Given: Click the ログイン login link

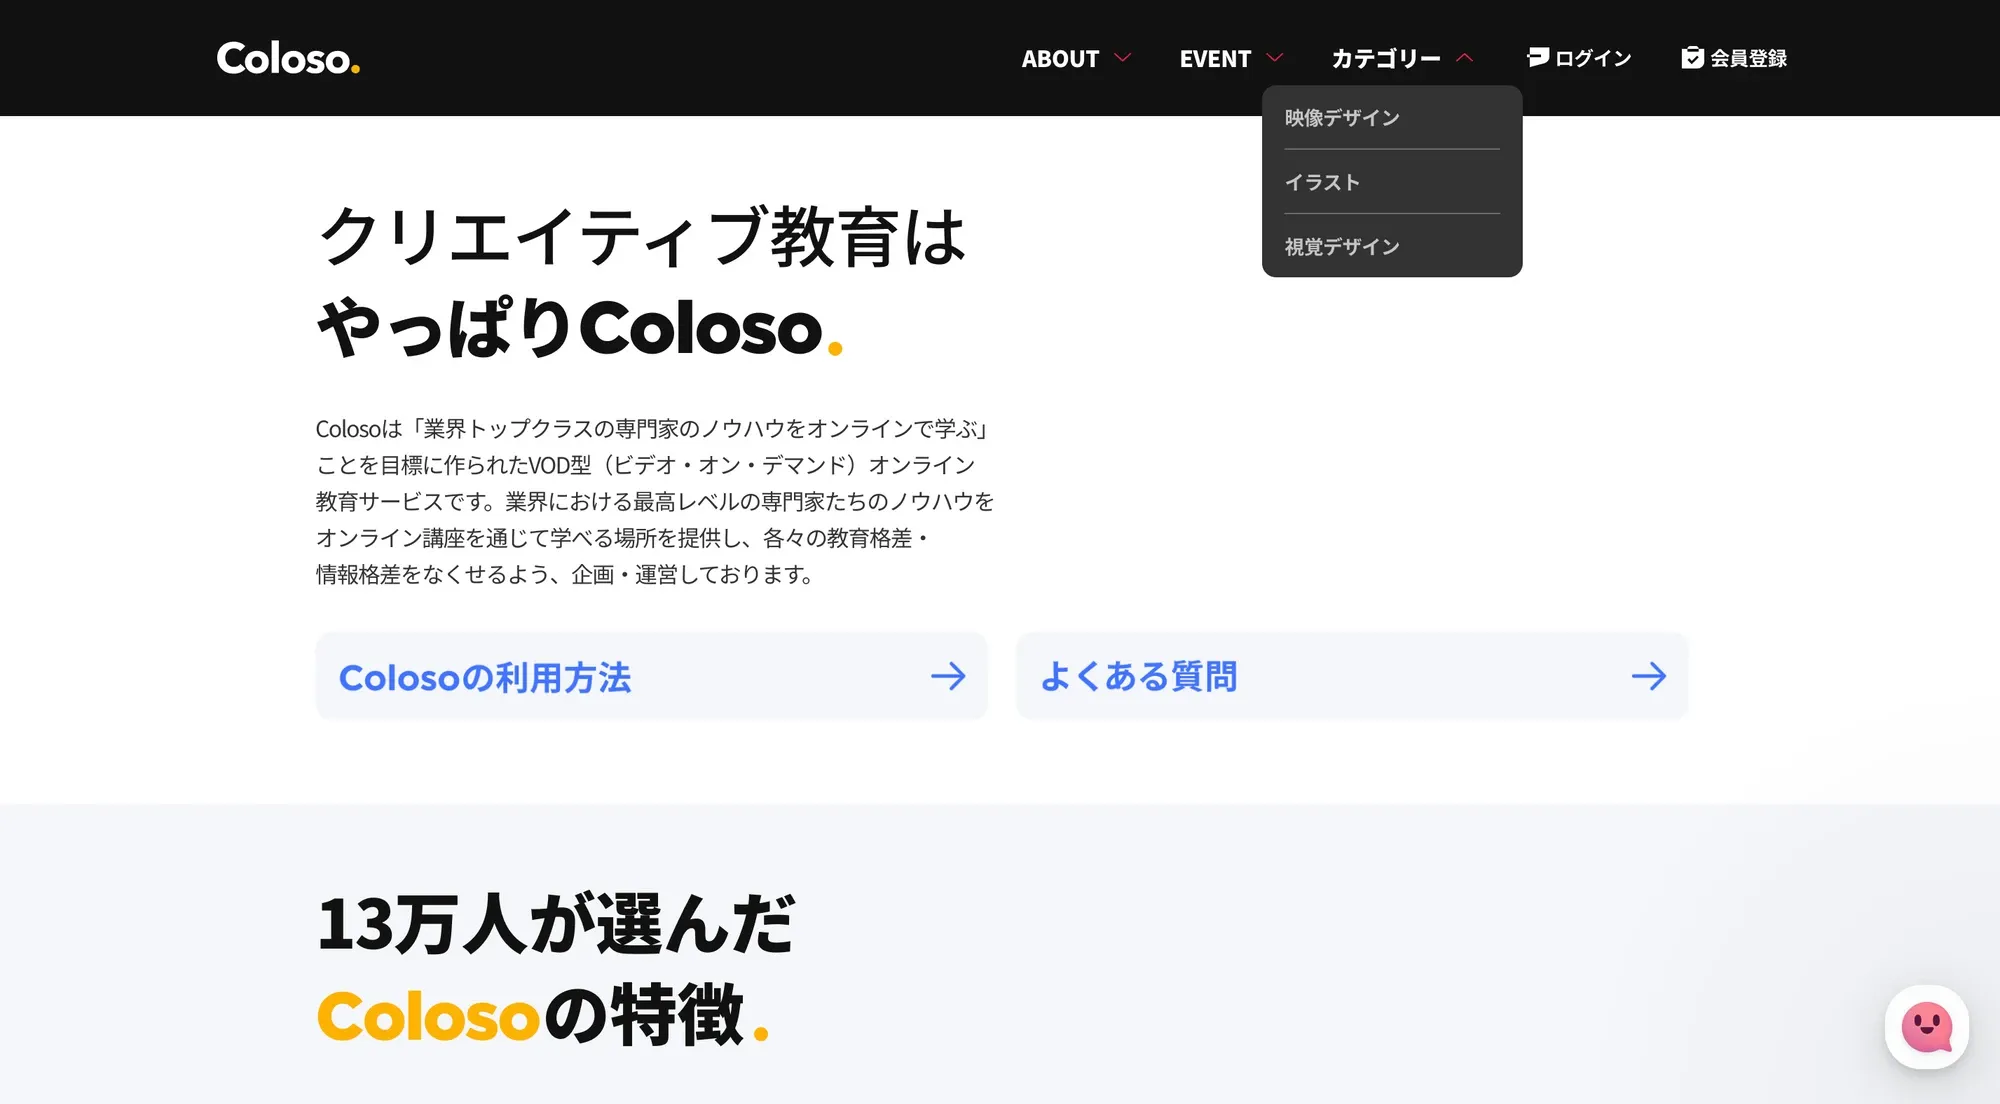Looking at the screenshot, I should pyautogui.click(x=1579, y=58).
